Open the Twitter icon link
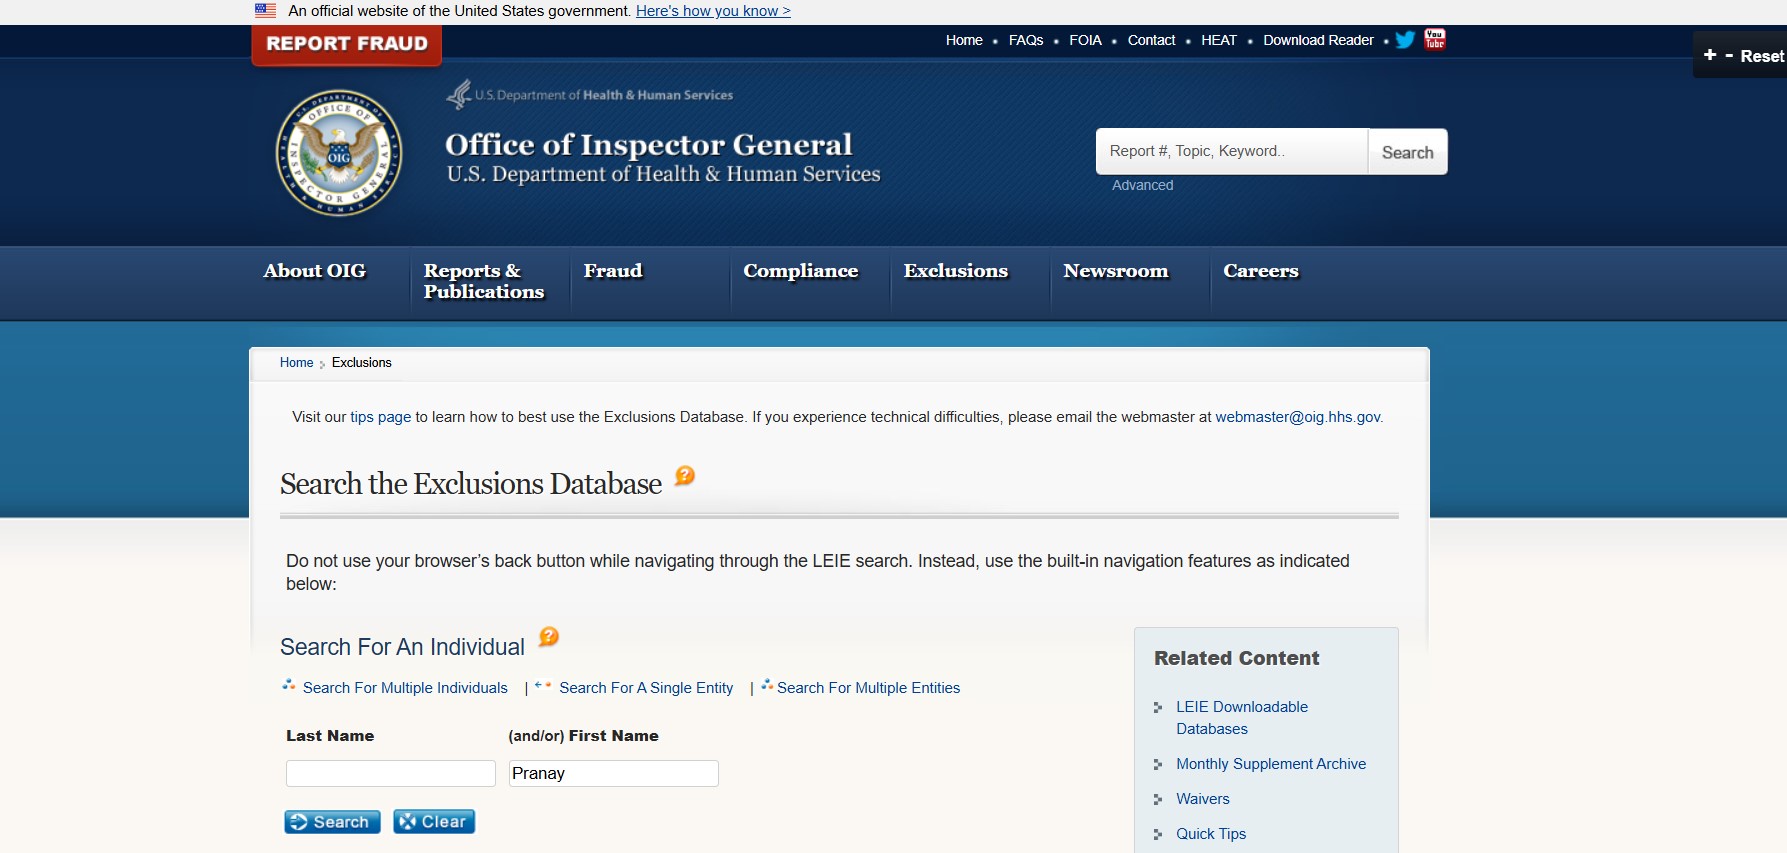 tap(1405, 40)
